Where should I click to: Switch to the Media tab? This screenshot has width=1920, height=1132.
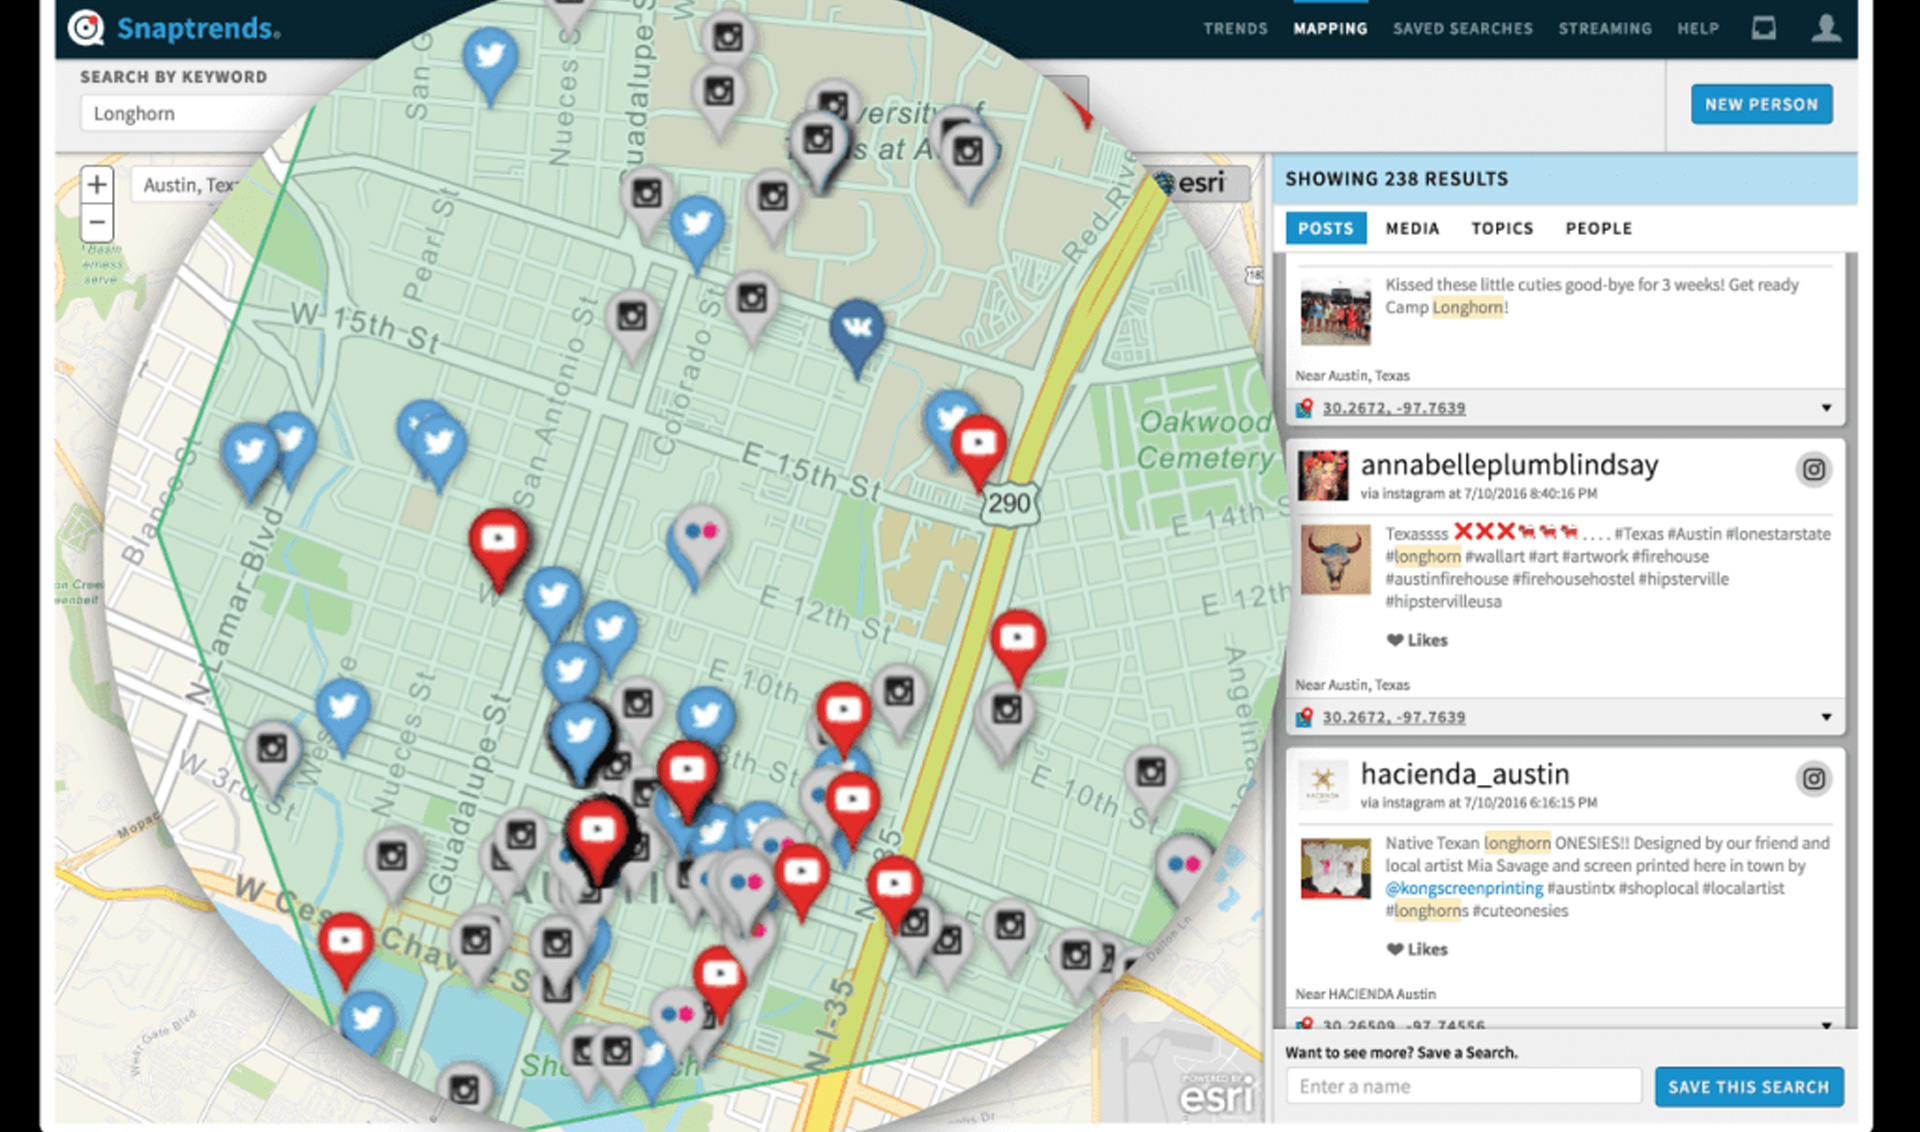click(1412, 229)
